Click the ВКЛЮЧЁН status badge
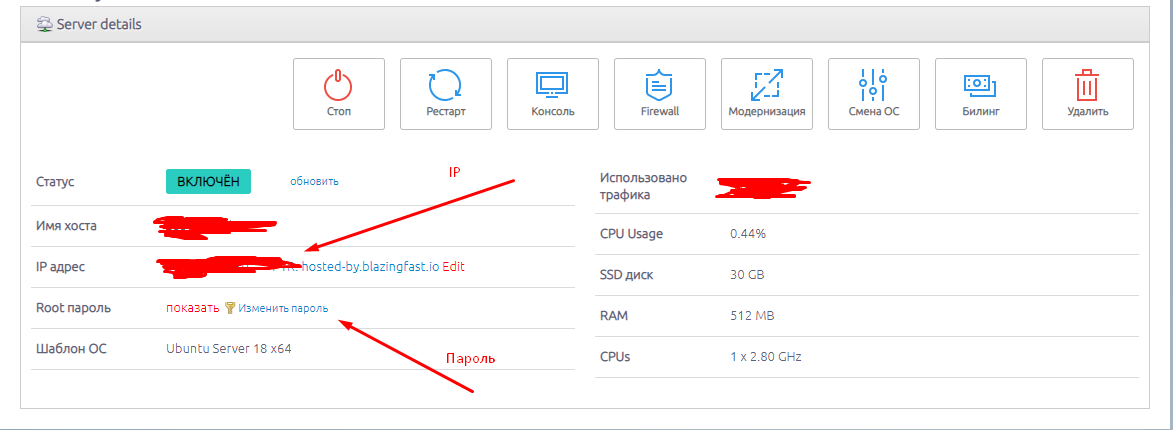1173x430 pixels. coord(208,181)
